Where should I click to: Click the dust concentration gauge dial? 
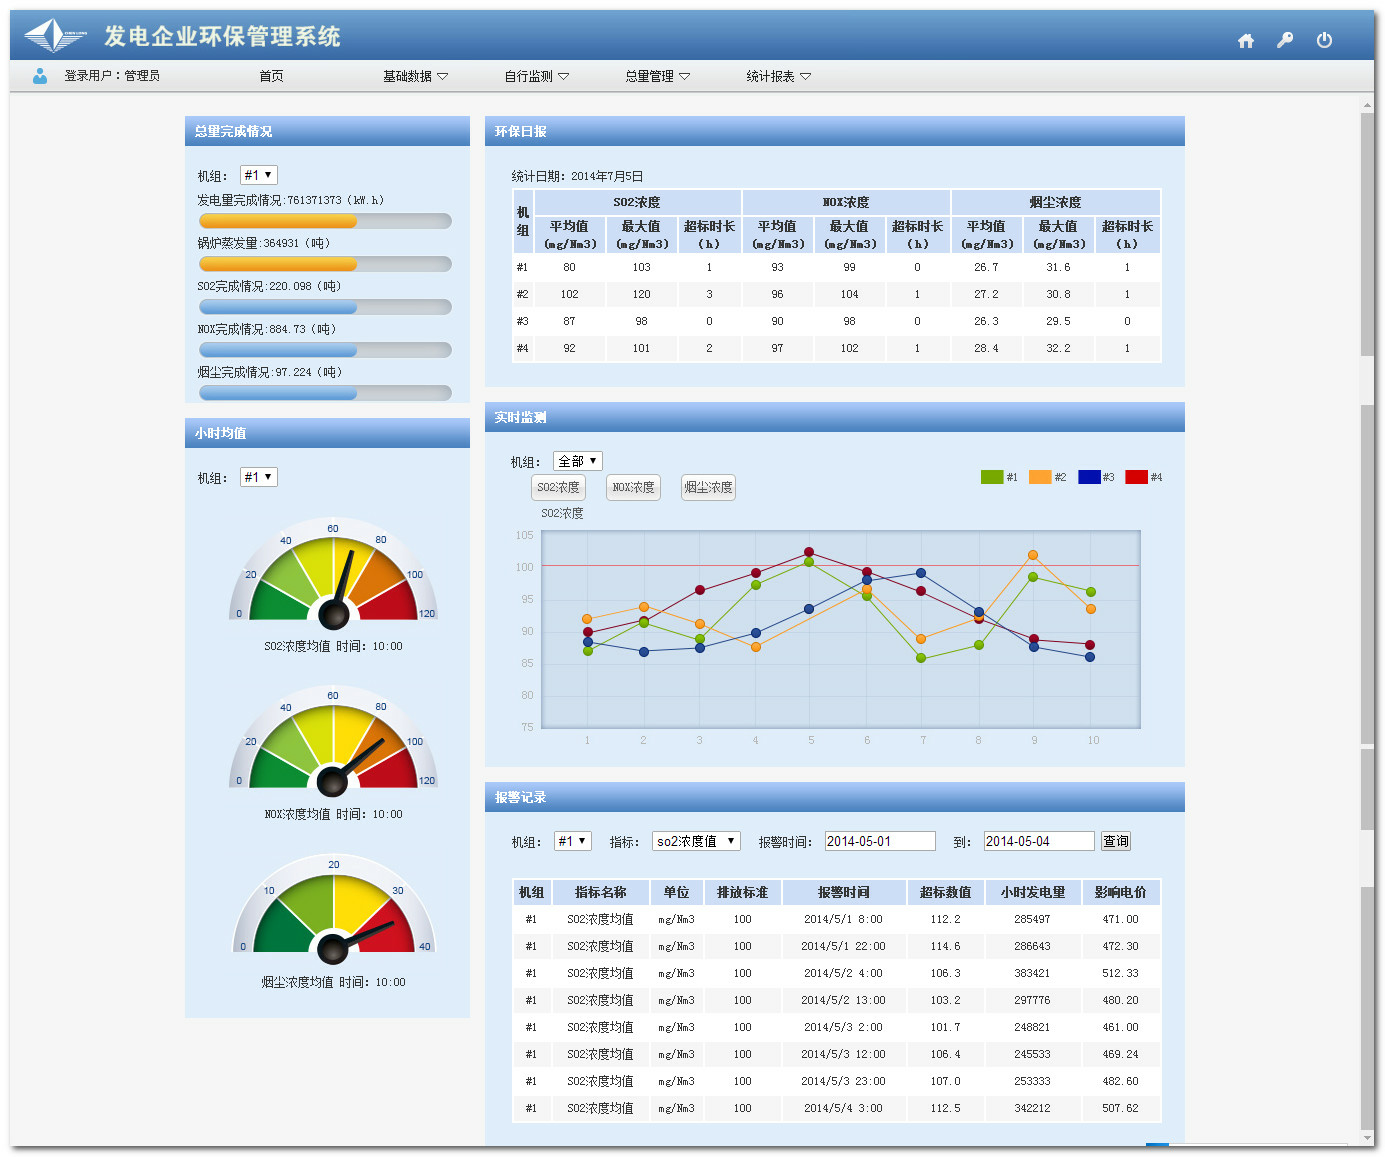(x=333, y=908)
